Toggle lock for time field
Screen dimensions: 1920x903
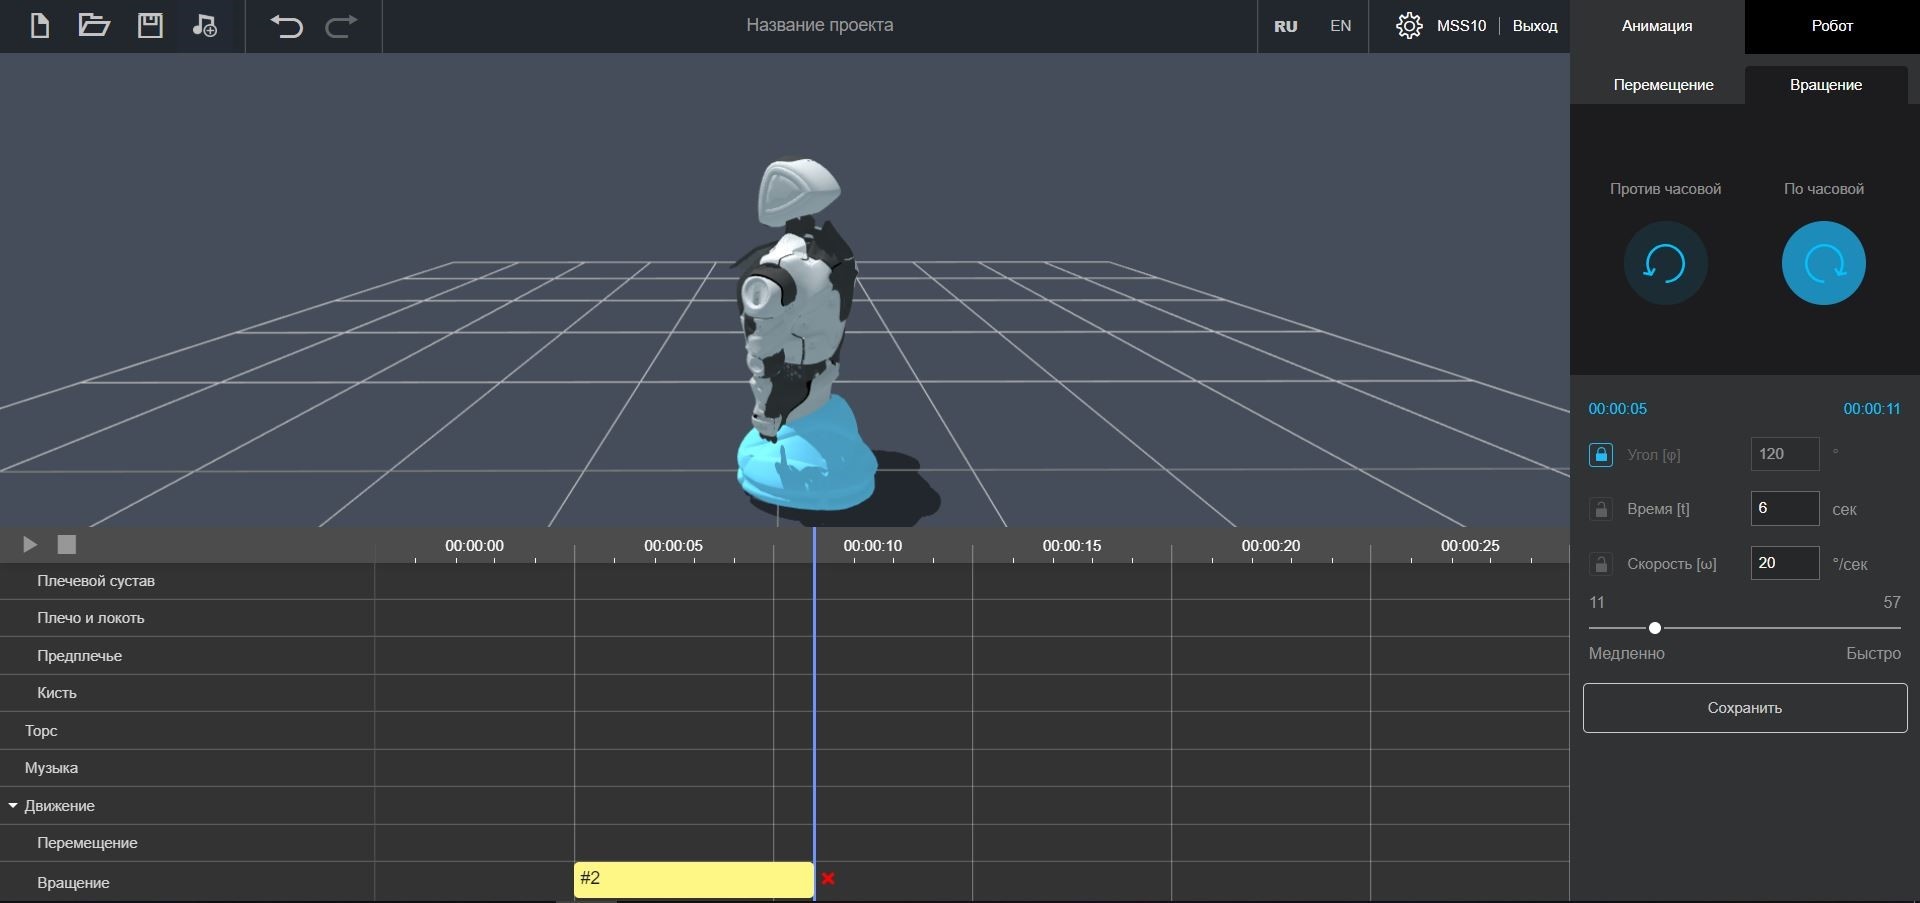point(1601,509)
